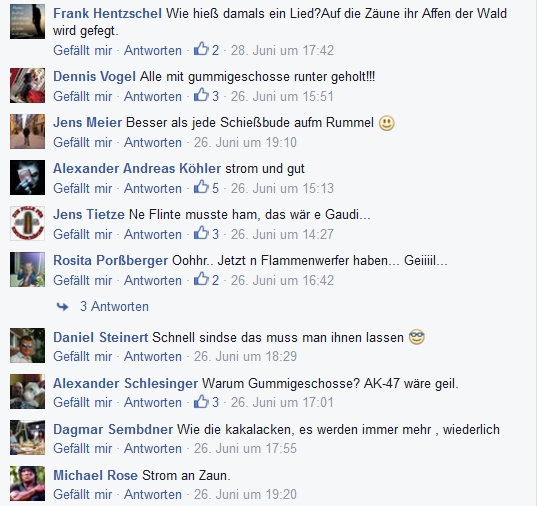Click thumbs-up icon on Alexander Schlesinger's comment
The width and height of the screenshot is (537, 506).
tap(201, 401)
